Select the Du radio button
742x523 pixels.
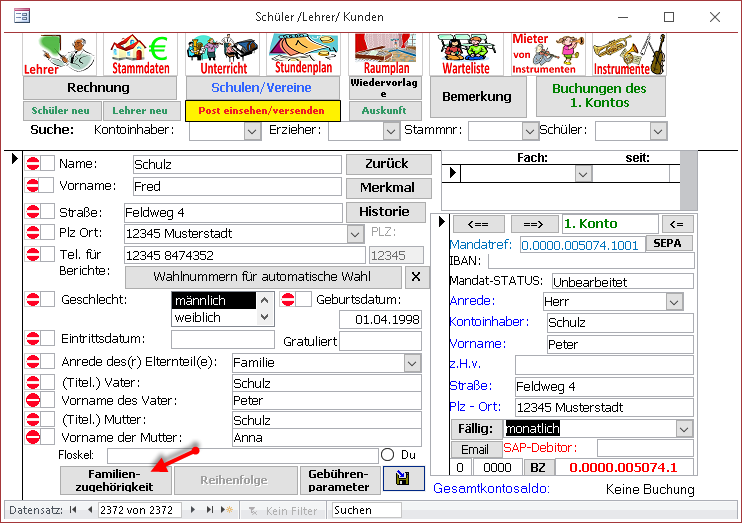[388, 455]
